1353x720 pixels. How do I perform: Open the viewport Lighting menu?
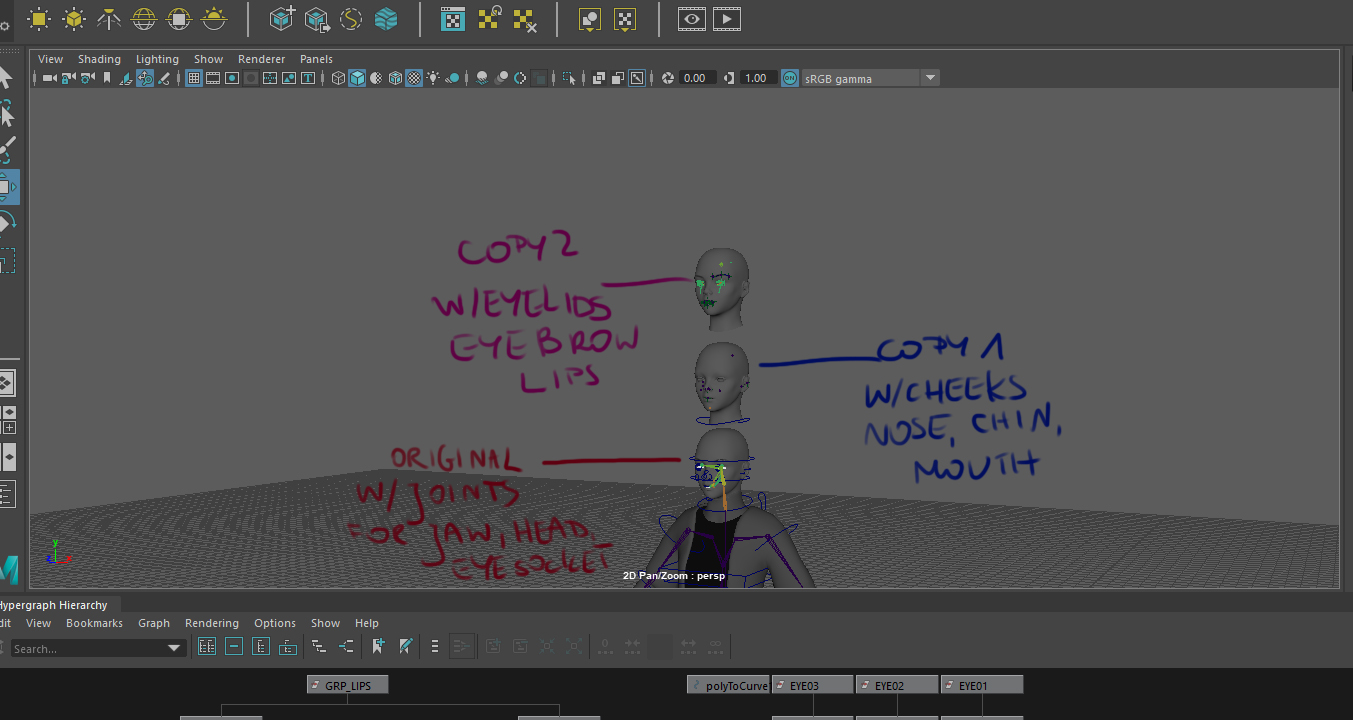[157, 59]
